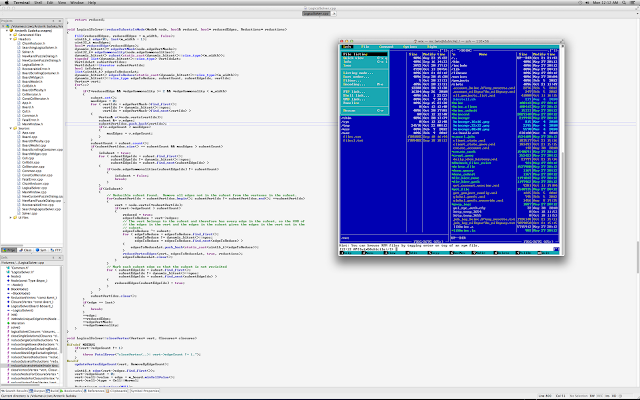Choose Sort order... in the Left menu
The width and height of the screenshot is (640, 400).
[365, 77]
